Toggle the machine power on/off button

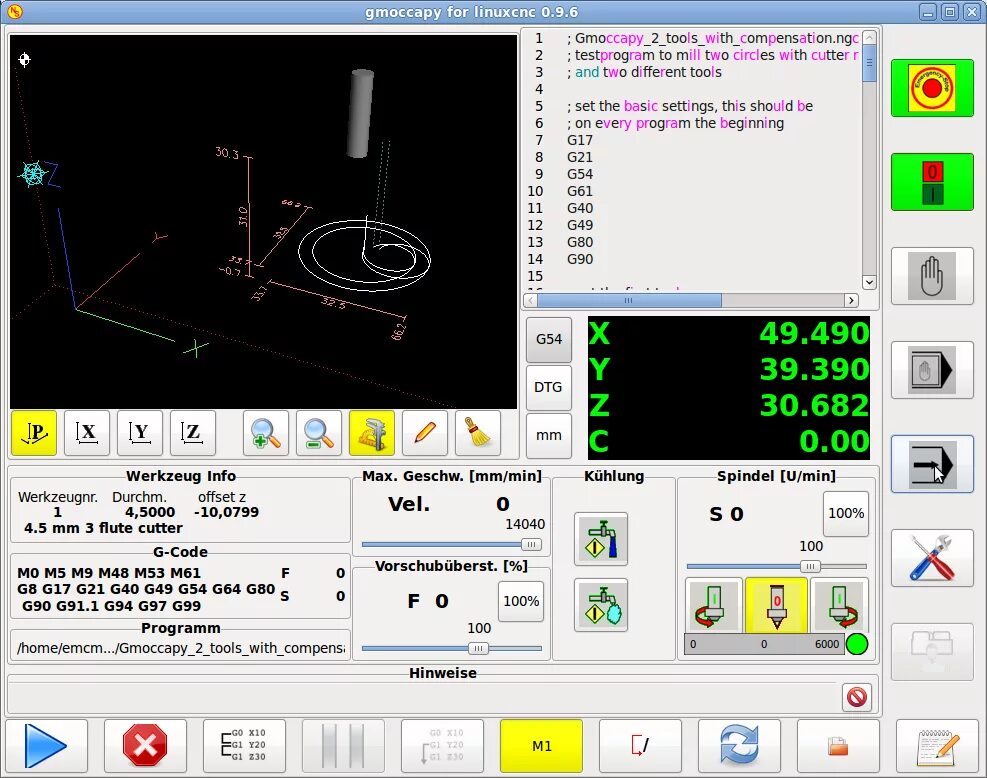pos(932,182)
